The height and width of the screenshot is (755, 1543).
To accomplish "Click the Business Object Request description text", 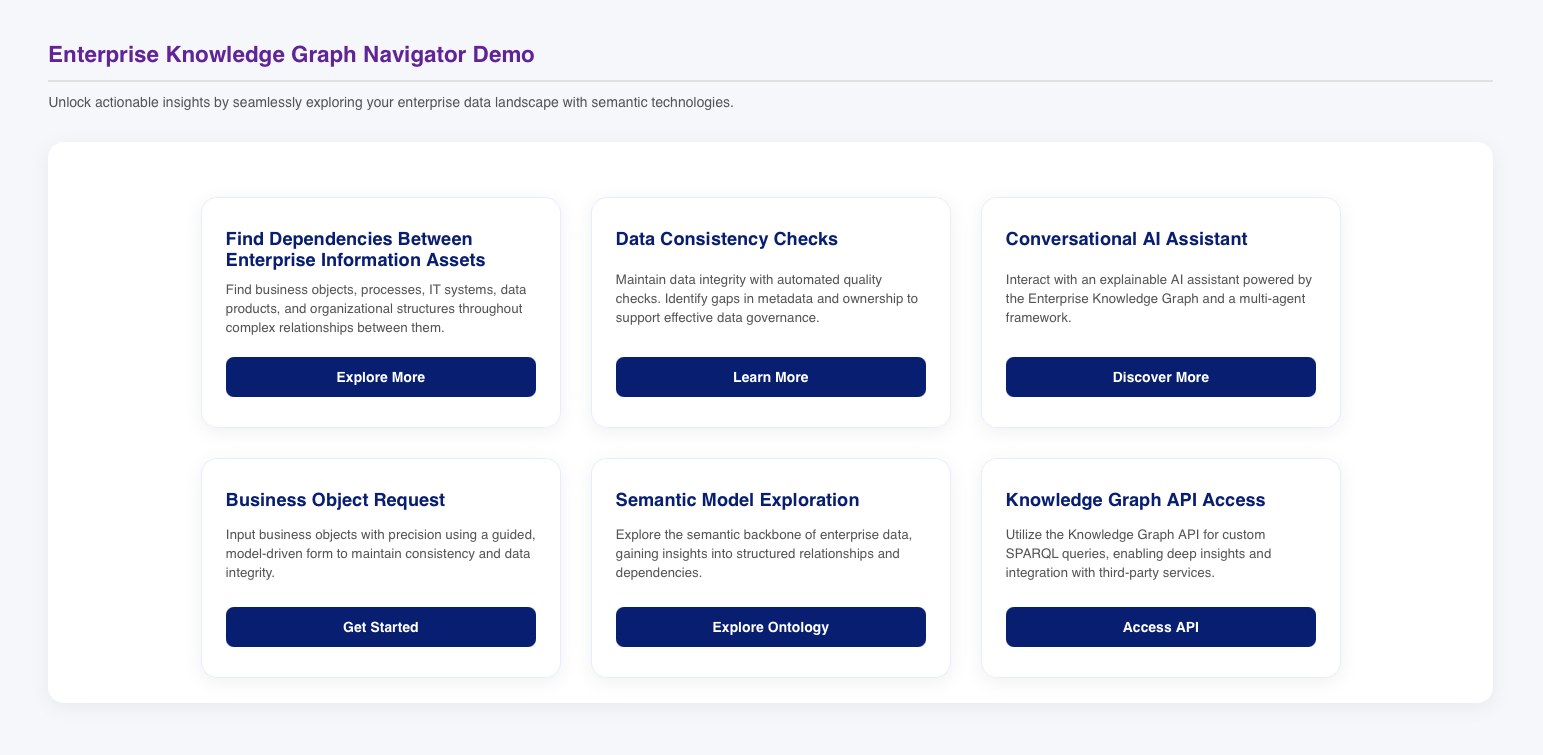I will click(x=380, y=553).
